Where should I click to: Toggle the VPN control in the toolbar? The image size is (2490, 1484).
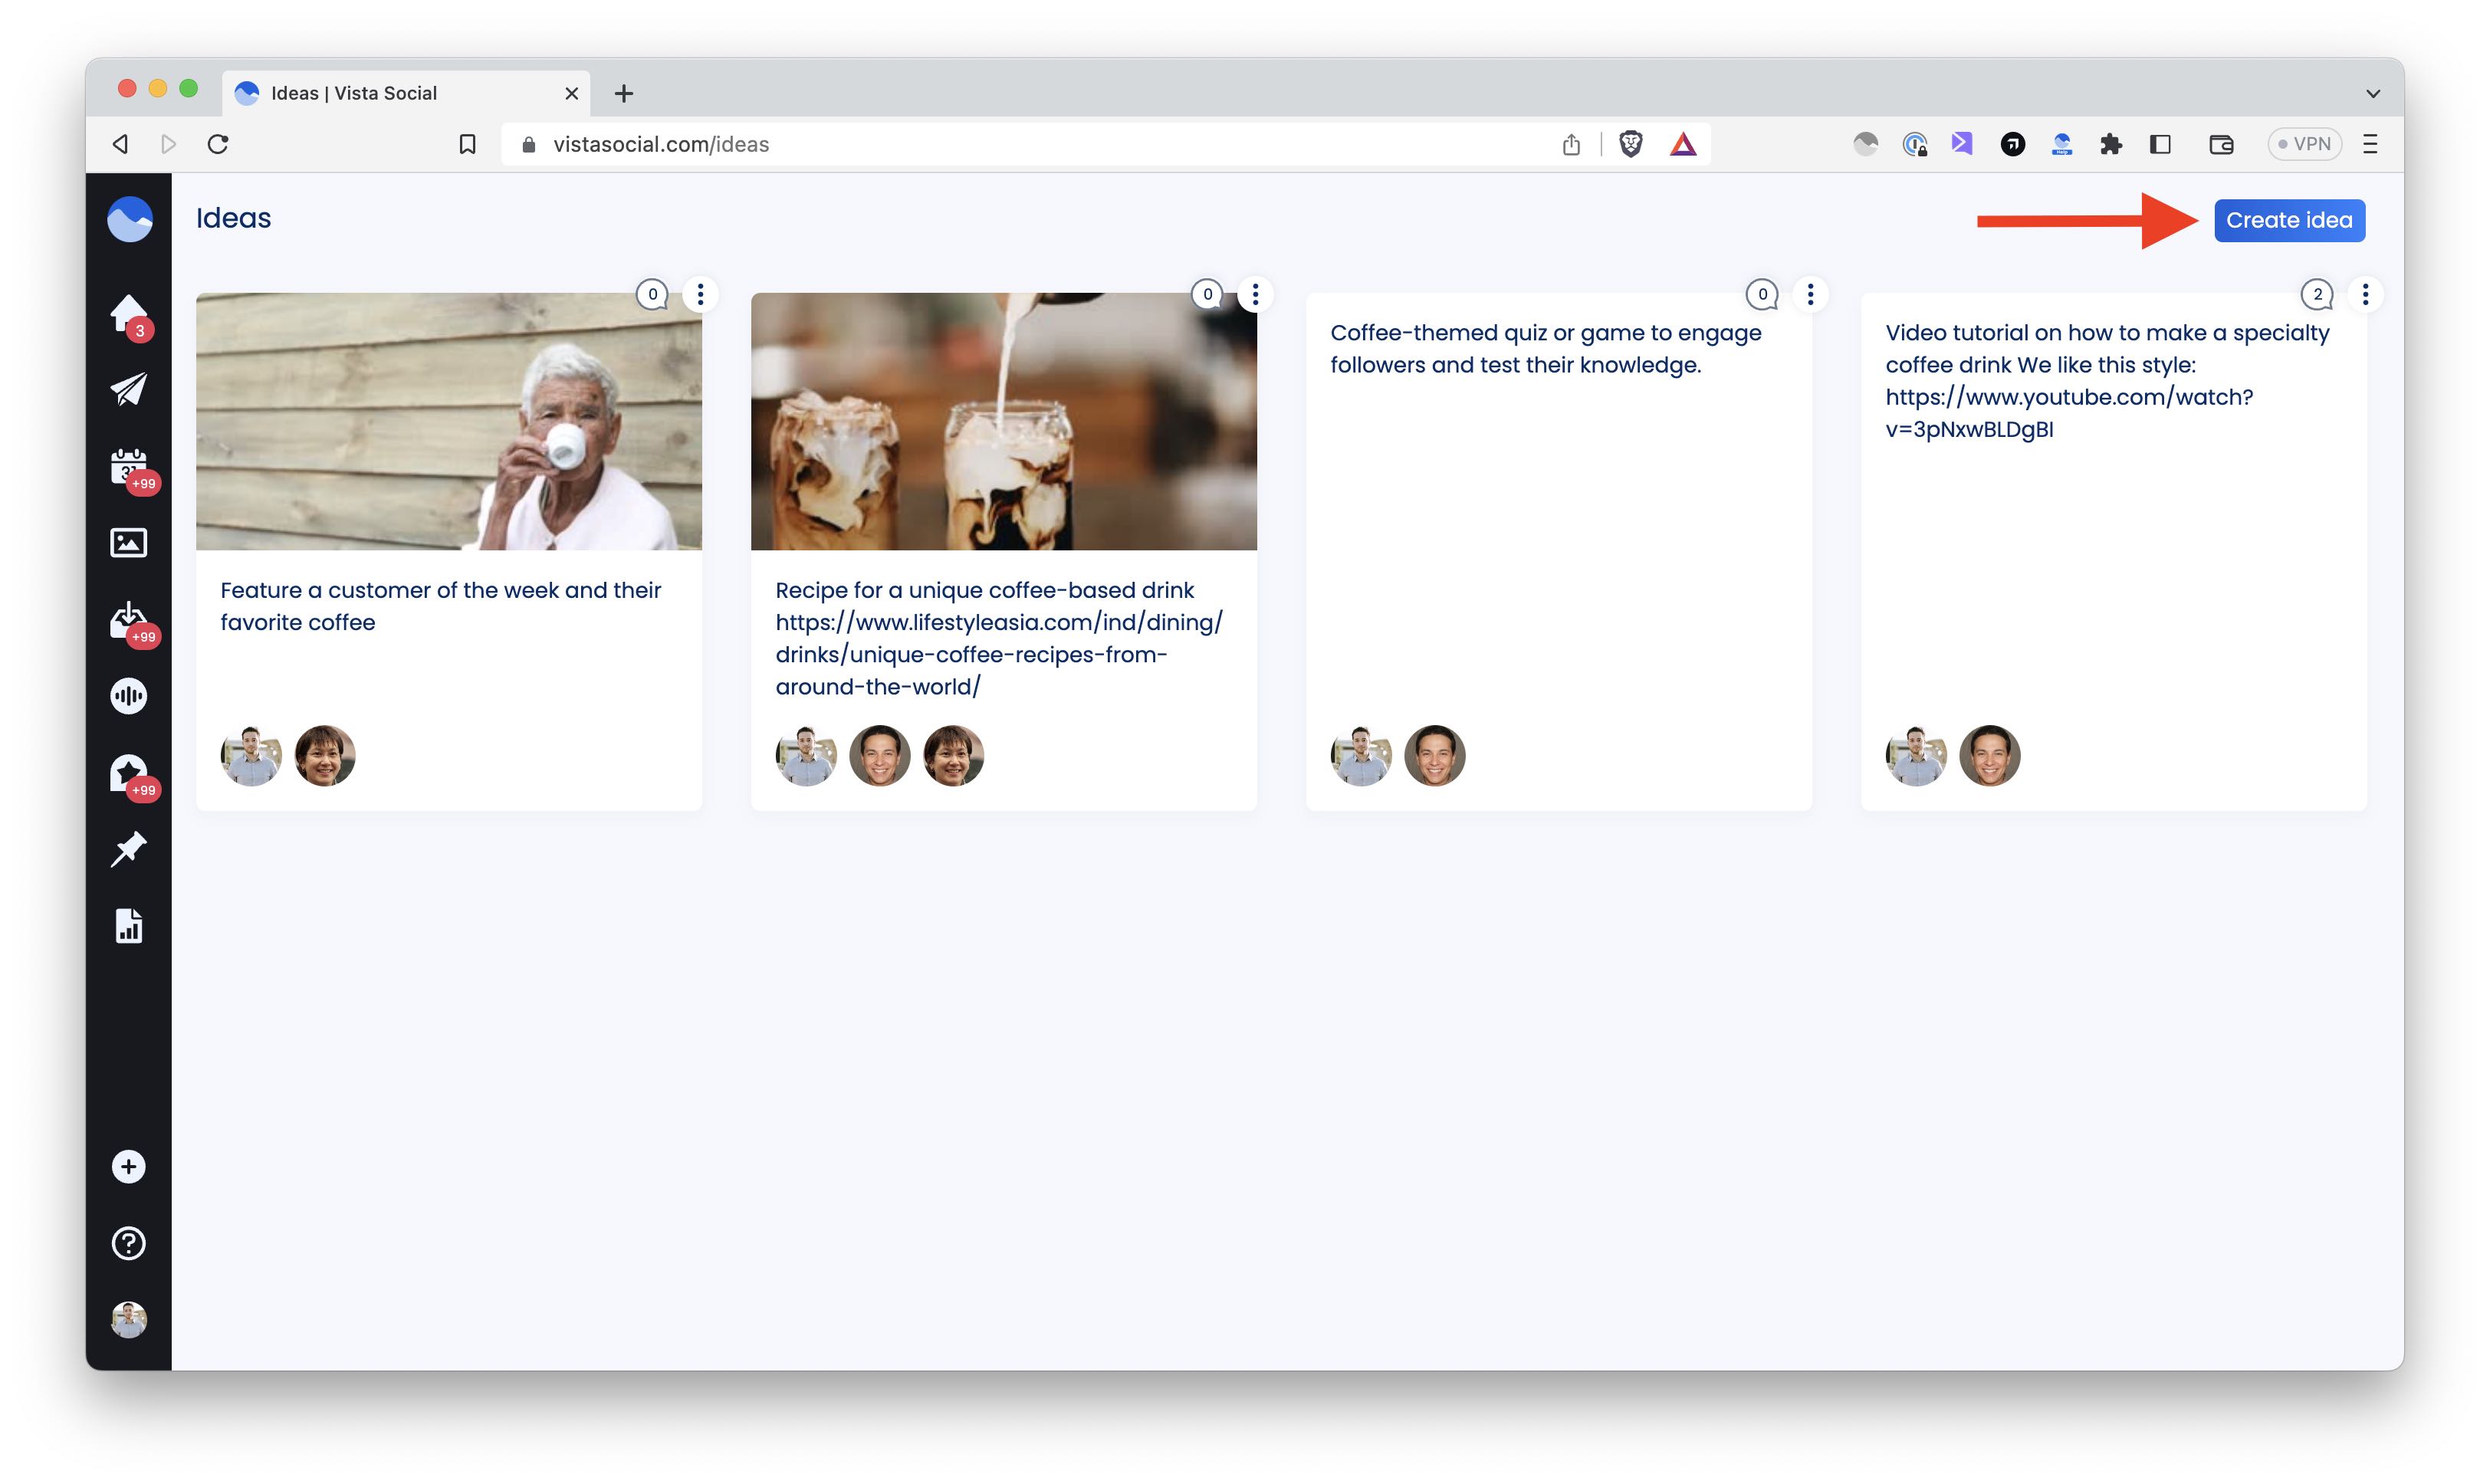tap(2305, 144)
